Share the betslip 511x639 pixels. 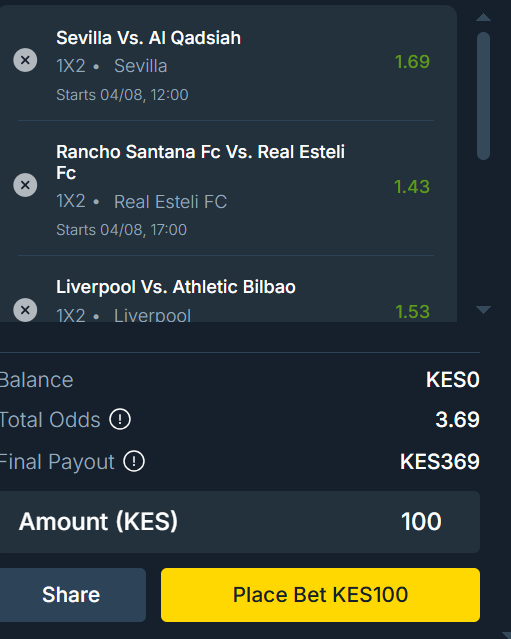(73, 595)
